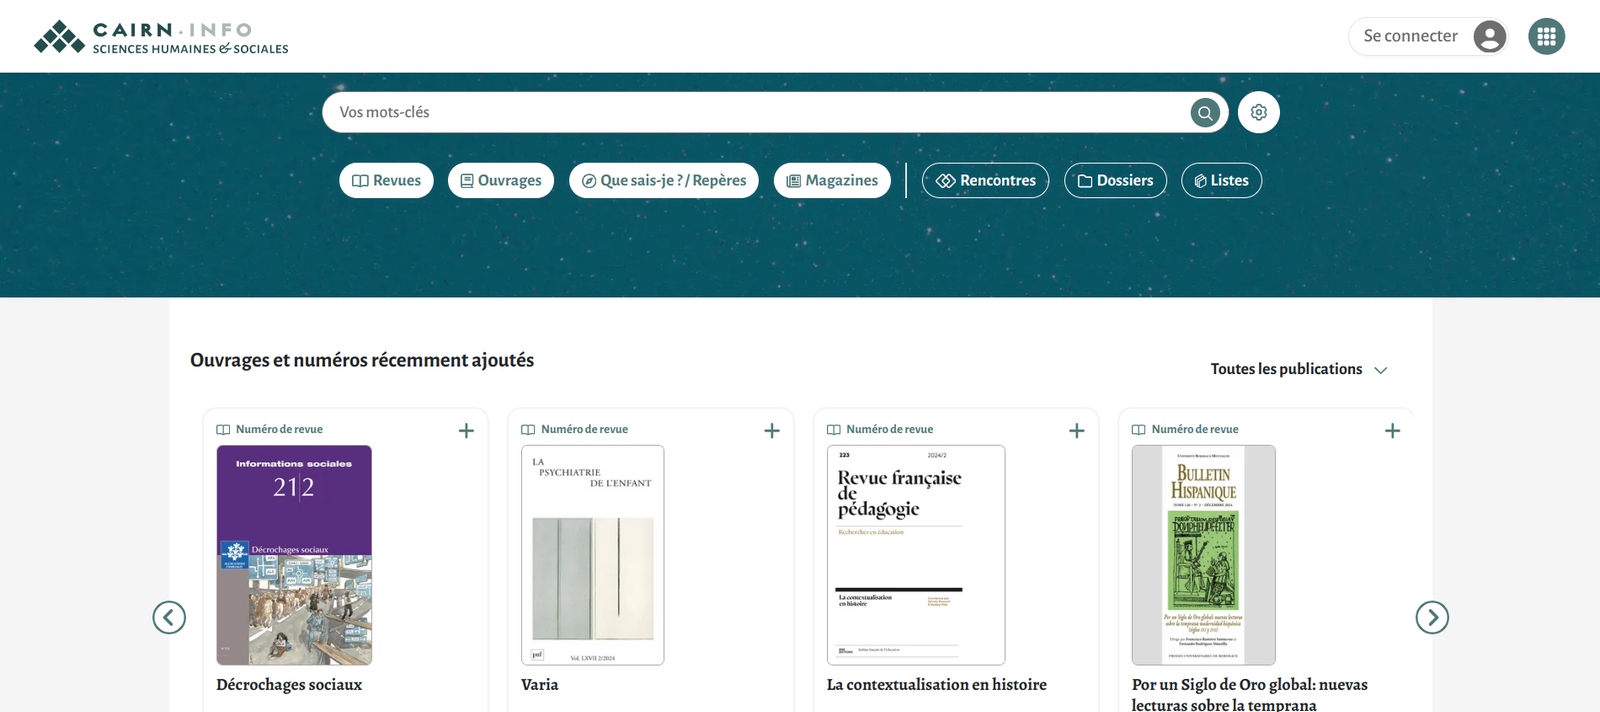
Task: Open the Dossiers button
Action: 1115,181
